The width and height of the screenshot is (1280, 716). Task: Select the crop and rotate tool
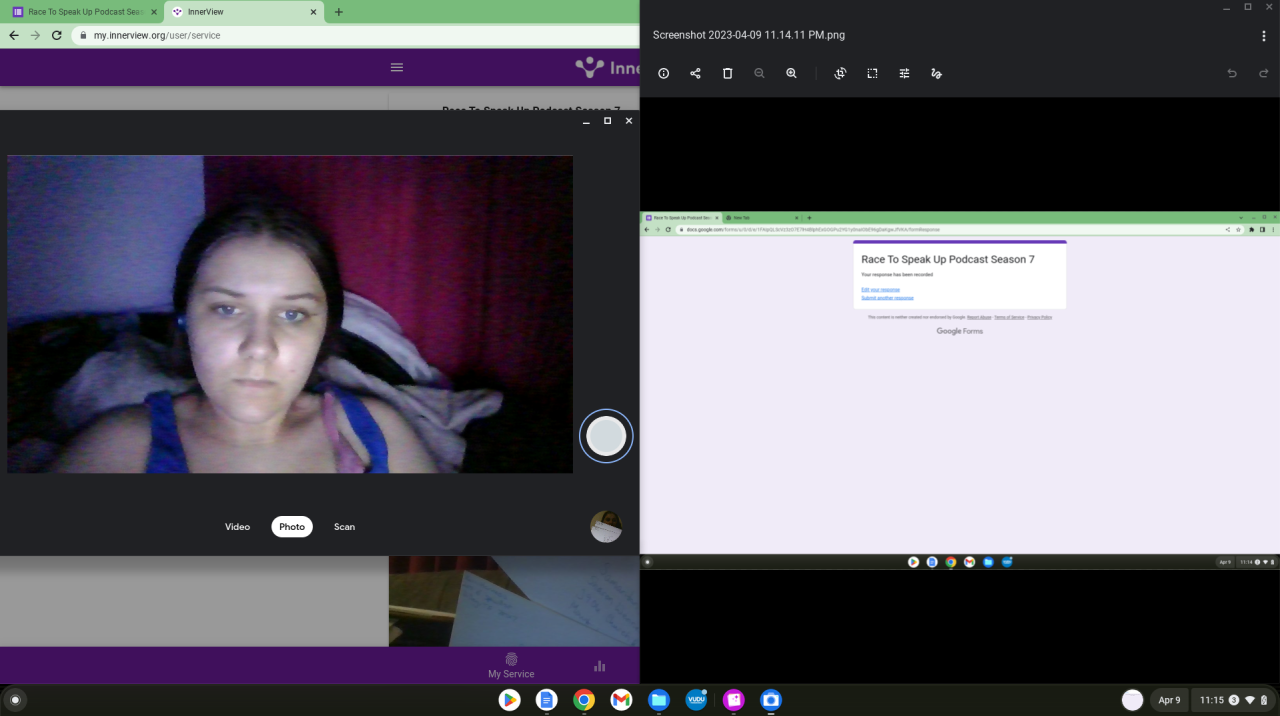tap(840, 73)
